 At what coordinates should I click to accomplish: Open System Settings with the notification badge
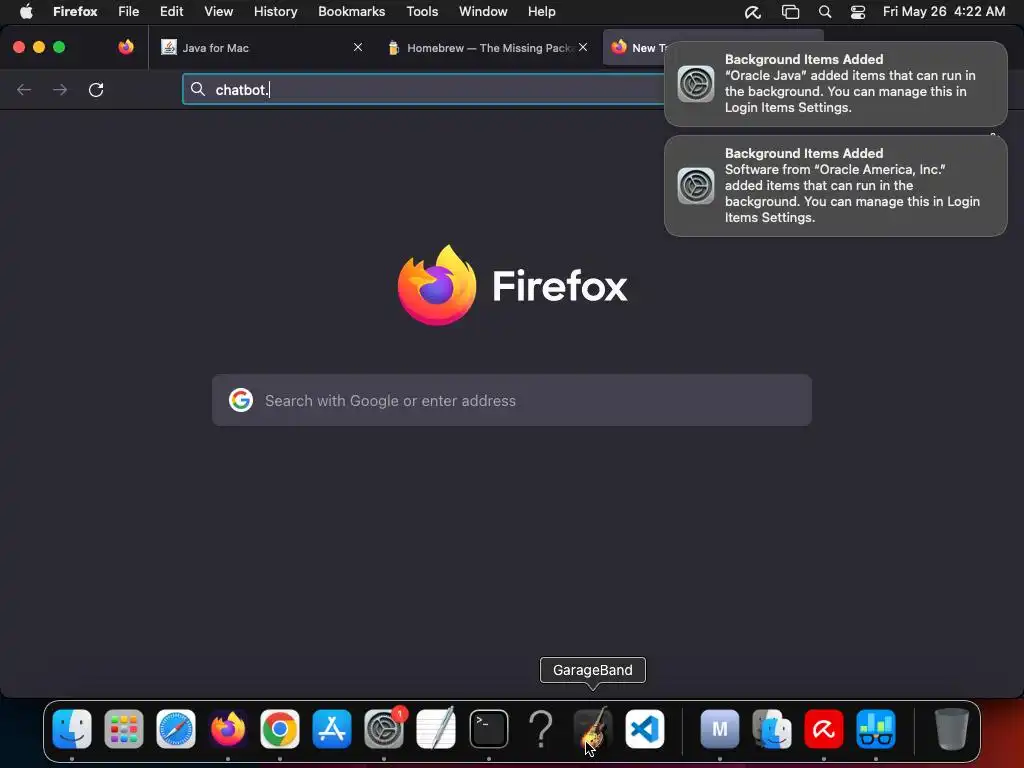point(384,729)
